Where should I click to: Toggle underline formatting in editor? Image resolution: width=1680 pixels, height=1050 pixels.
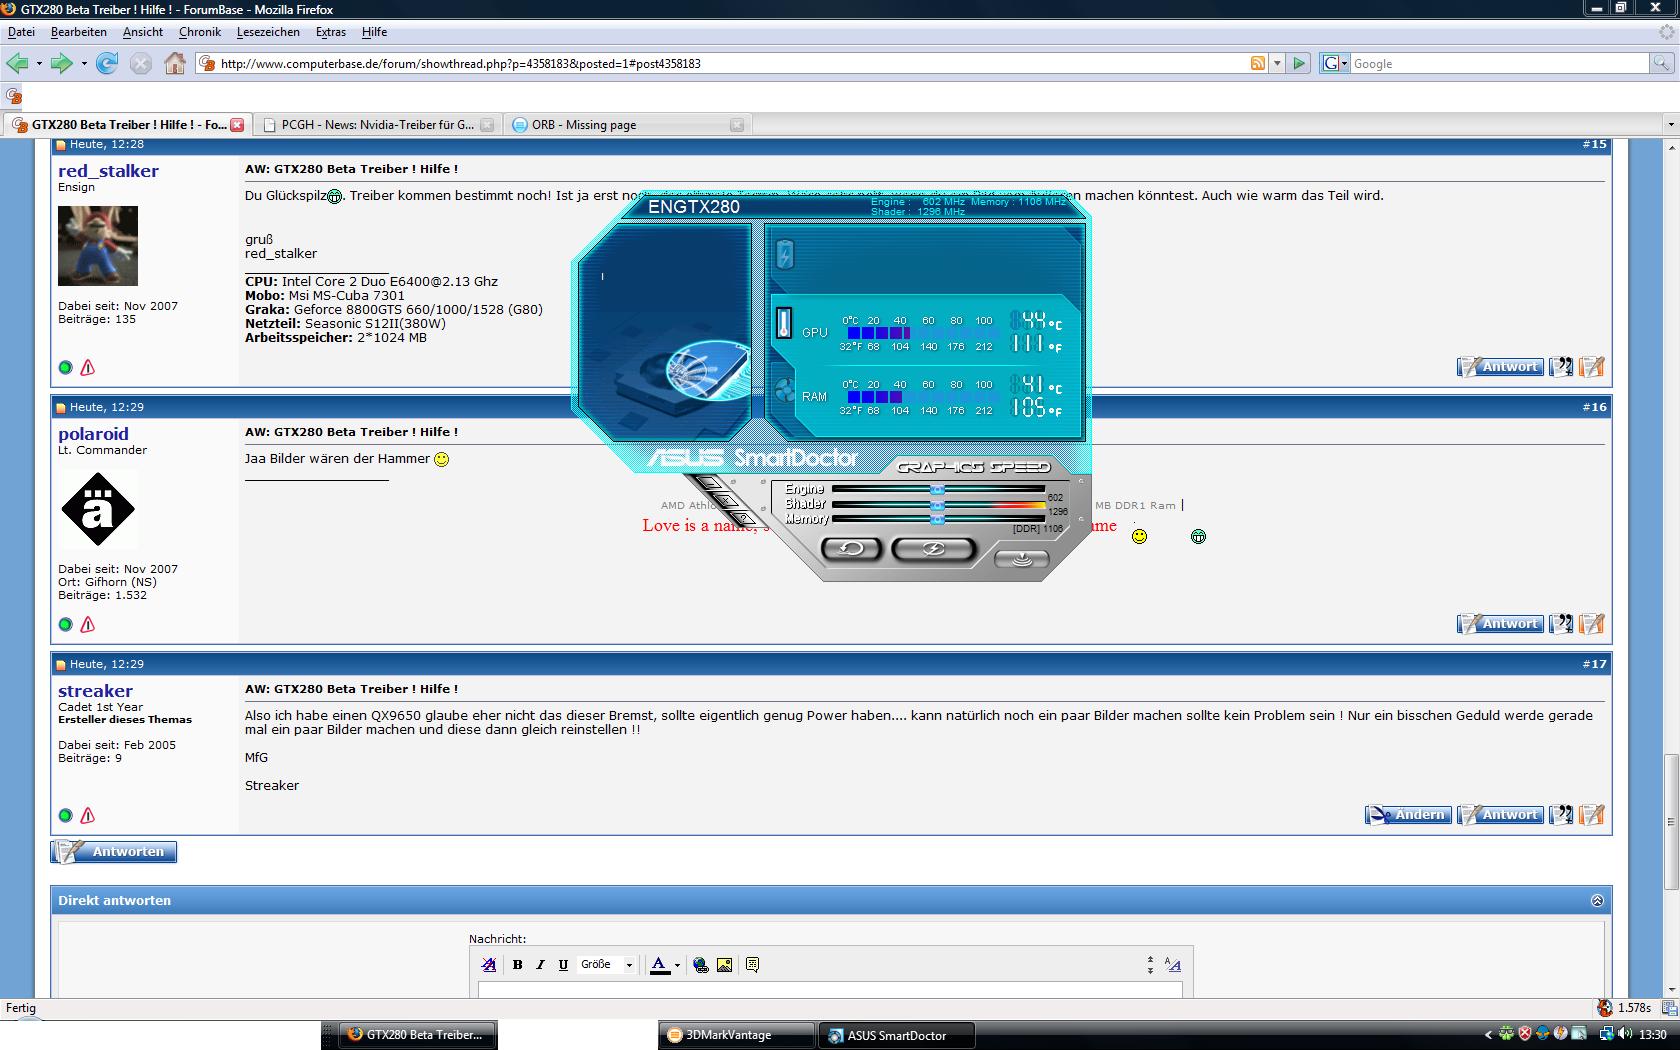point(563,965)
